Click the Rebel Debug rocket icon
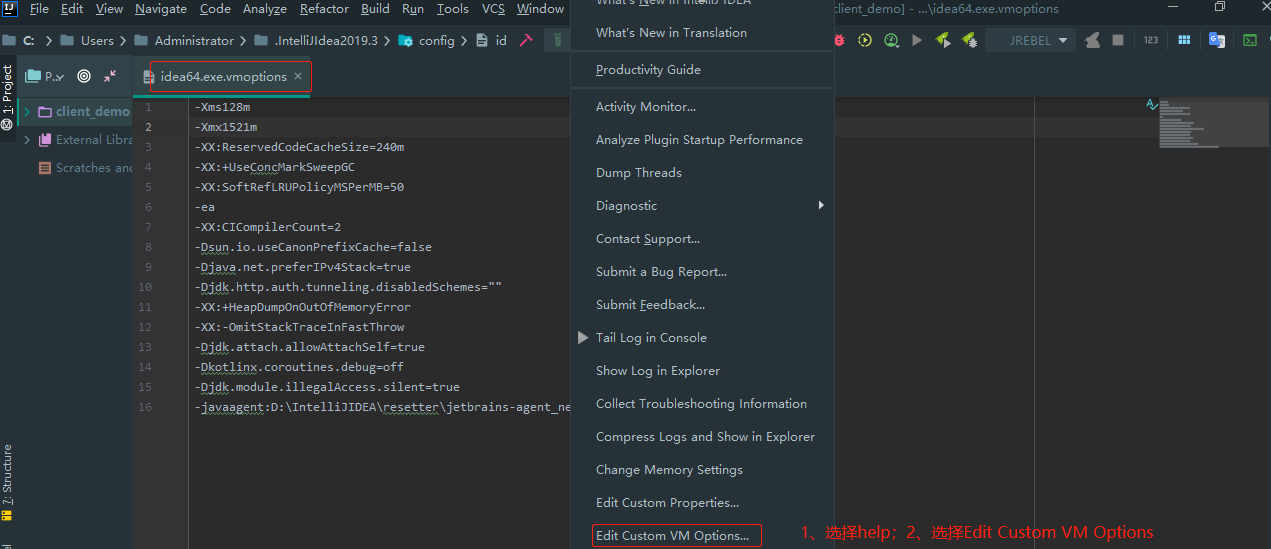The image size is (1271, 549). click(x=969, y=41)
